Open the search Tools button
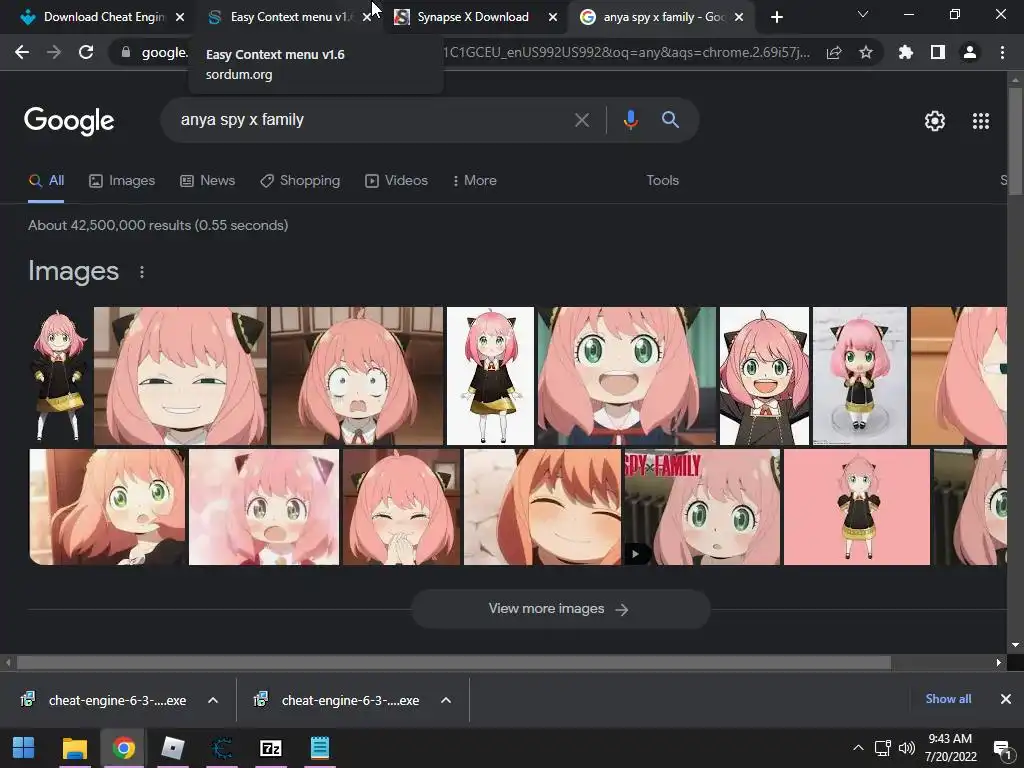The height and width of the screenshot is (768, 1024). pyautogui.click(x=662, y=181)
